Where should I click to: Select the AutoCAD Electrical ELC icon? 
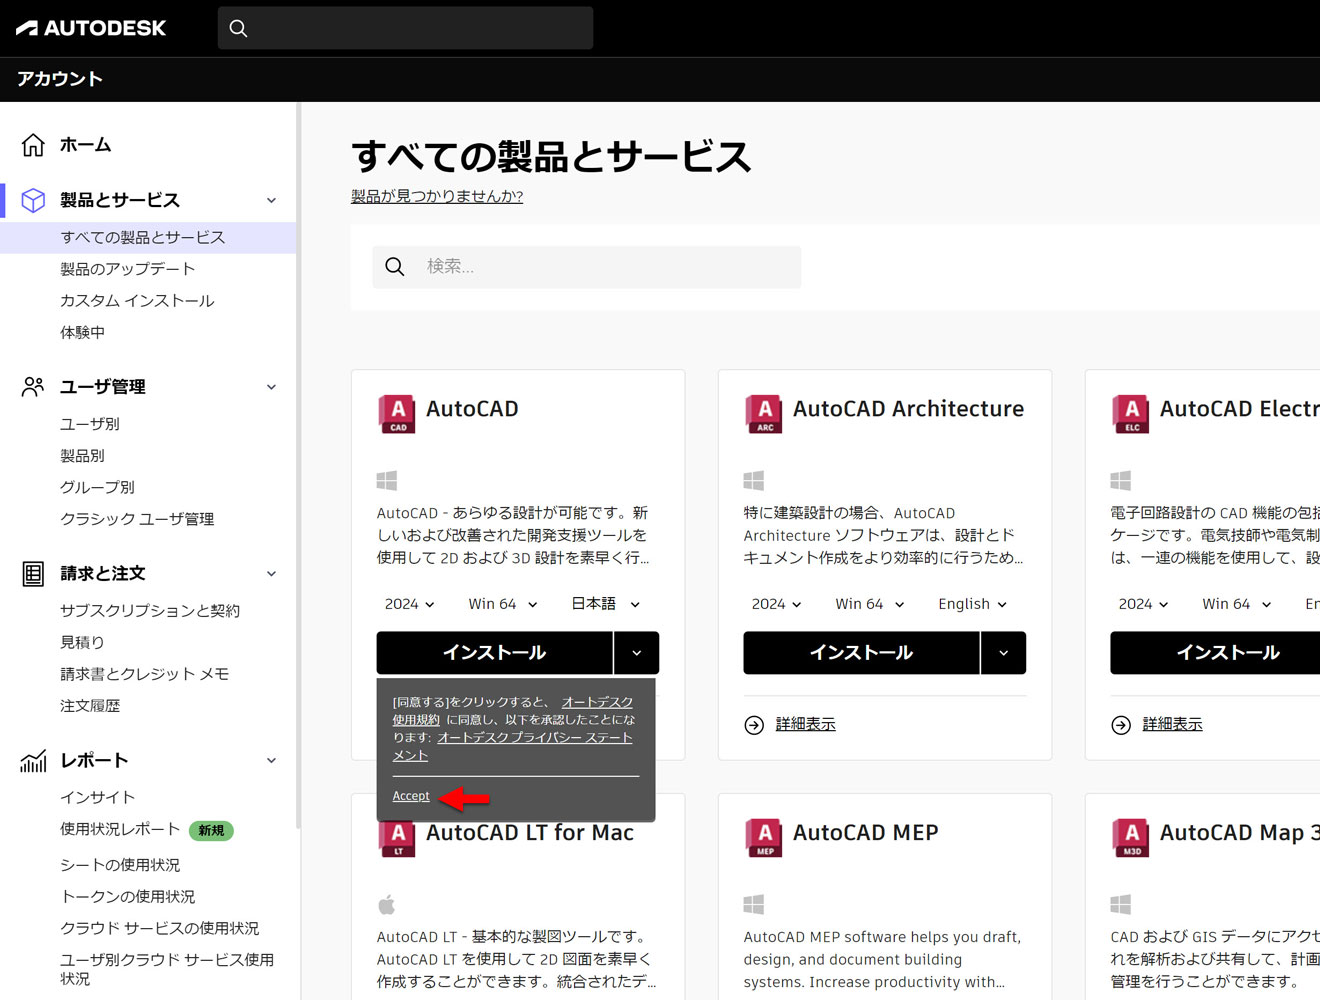[1130, 413]
